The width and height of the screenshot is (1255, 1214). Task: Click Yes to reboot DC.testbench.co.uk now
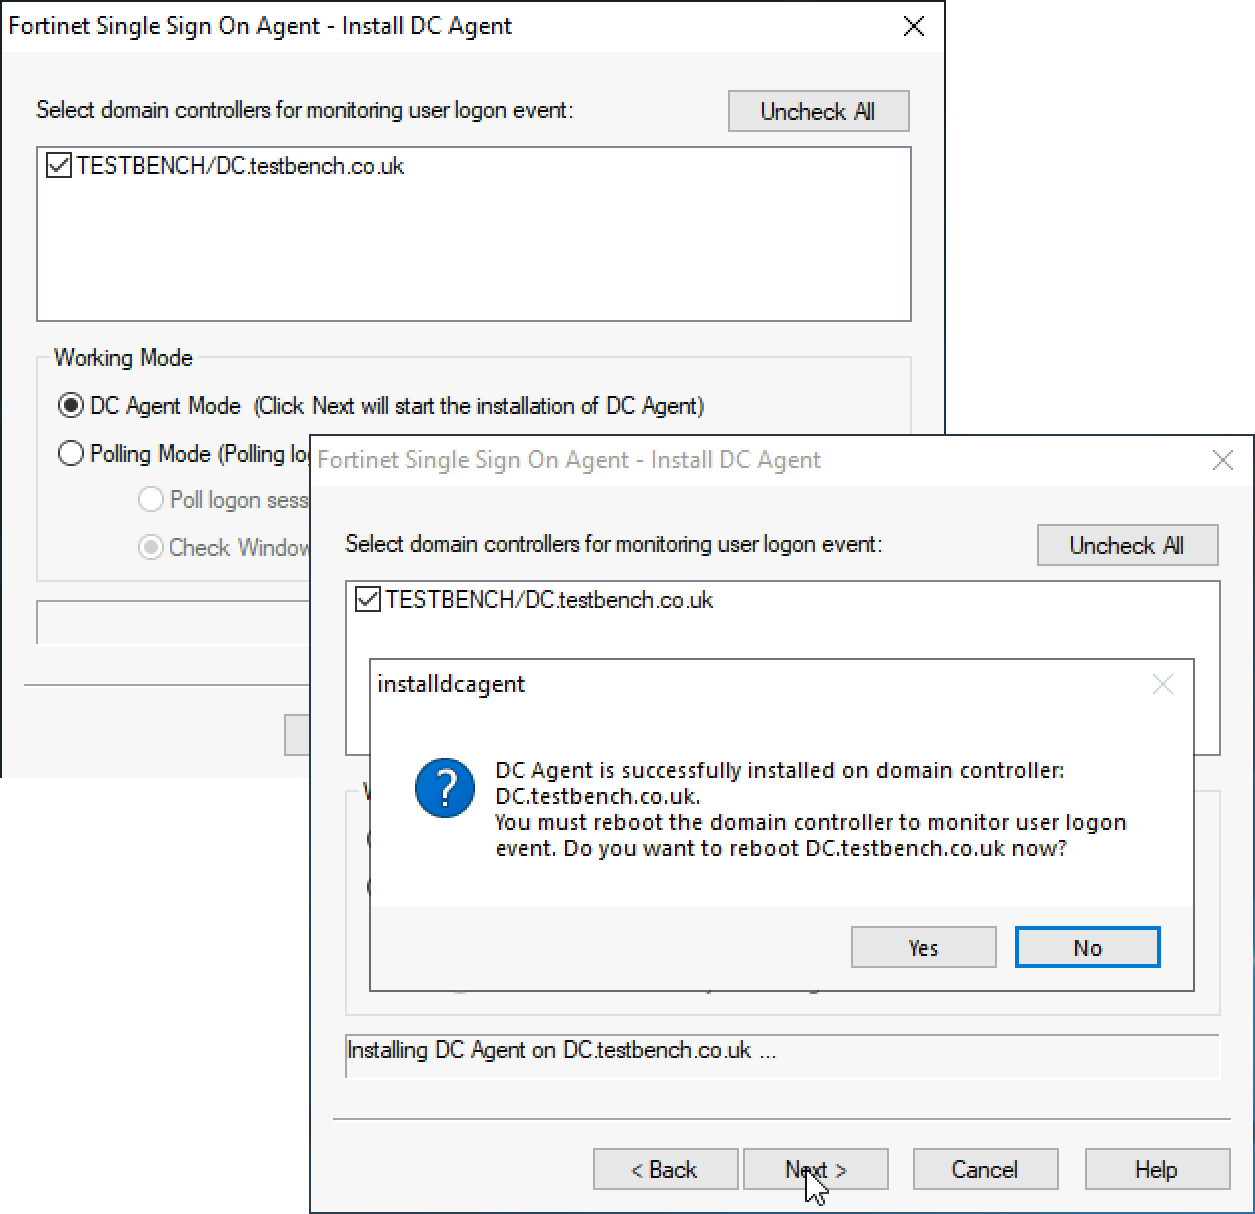pyautogui.click(x=922, y=947)
